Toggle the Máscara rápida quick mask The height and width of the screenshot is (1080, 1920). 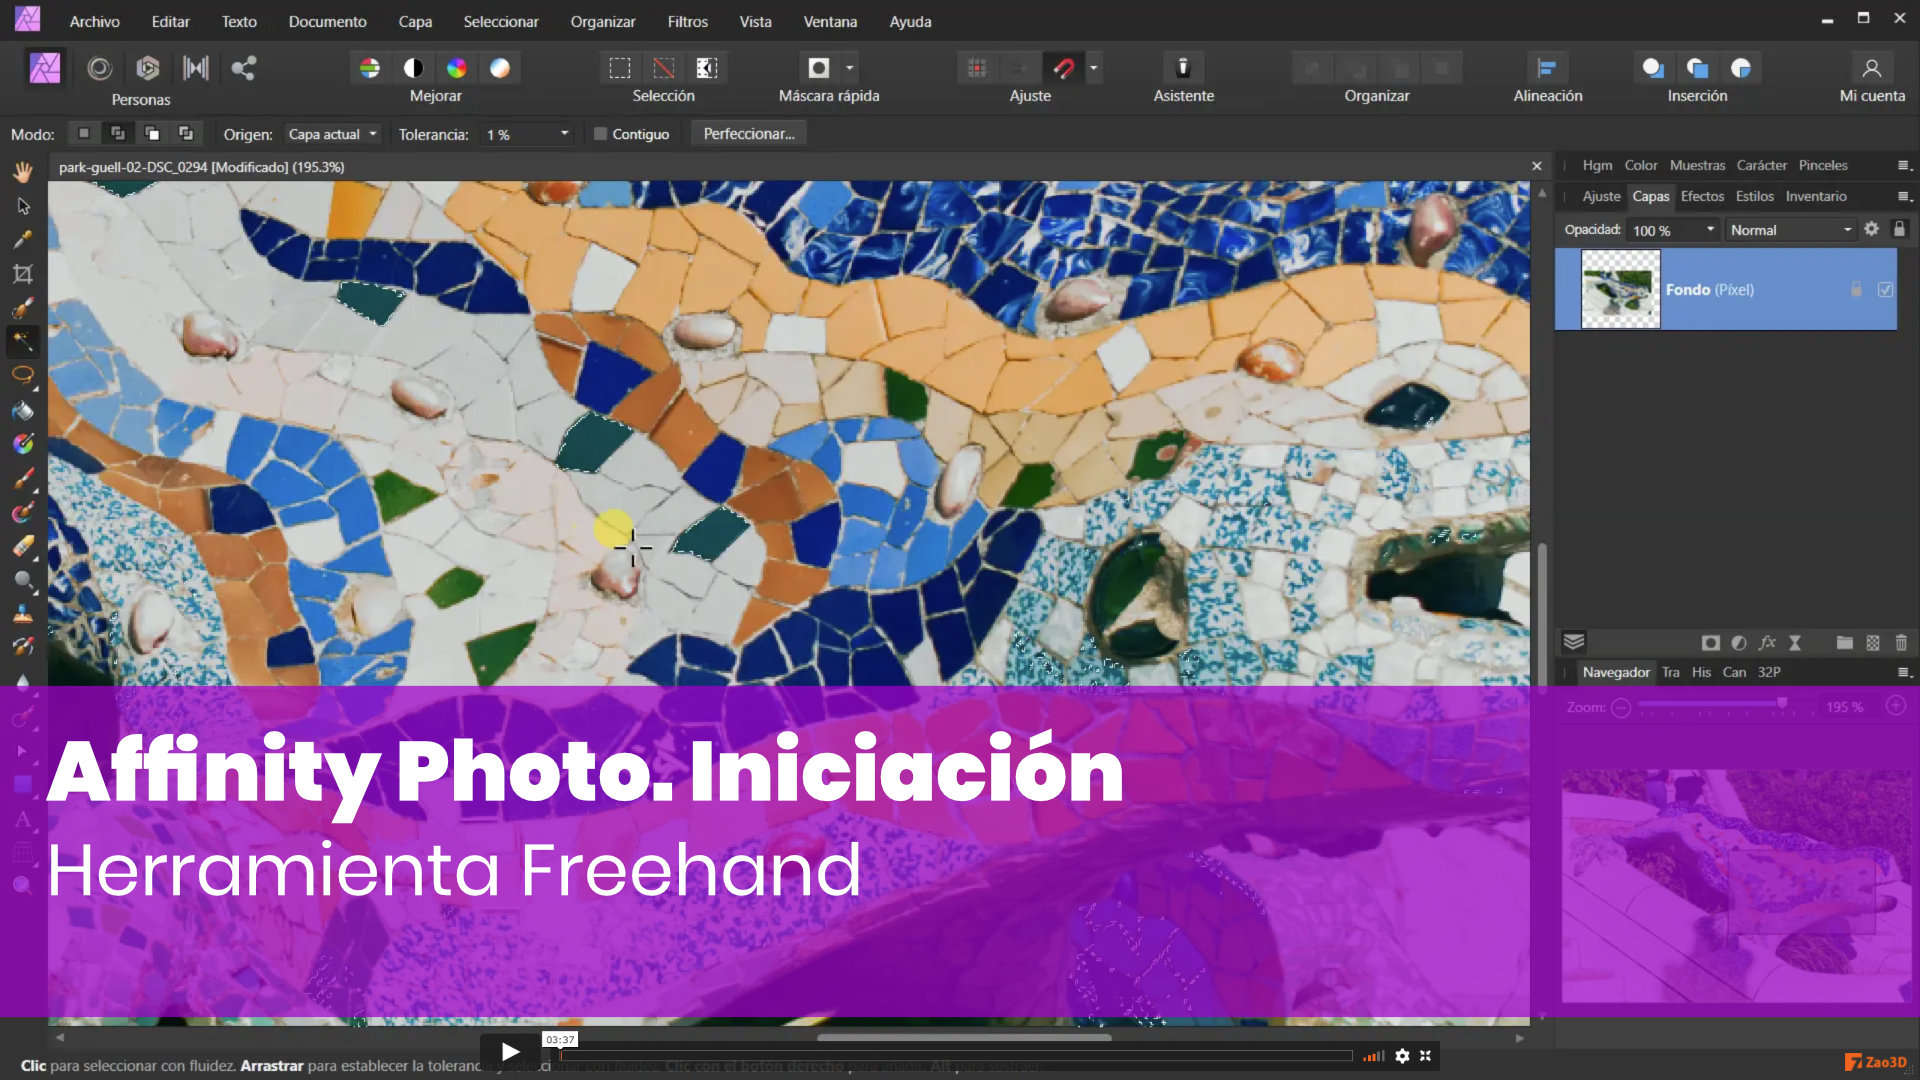click(819, 68)
